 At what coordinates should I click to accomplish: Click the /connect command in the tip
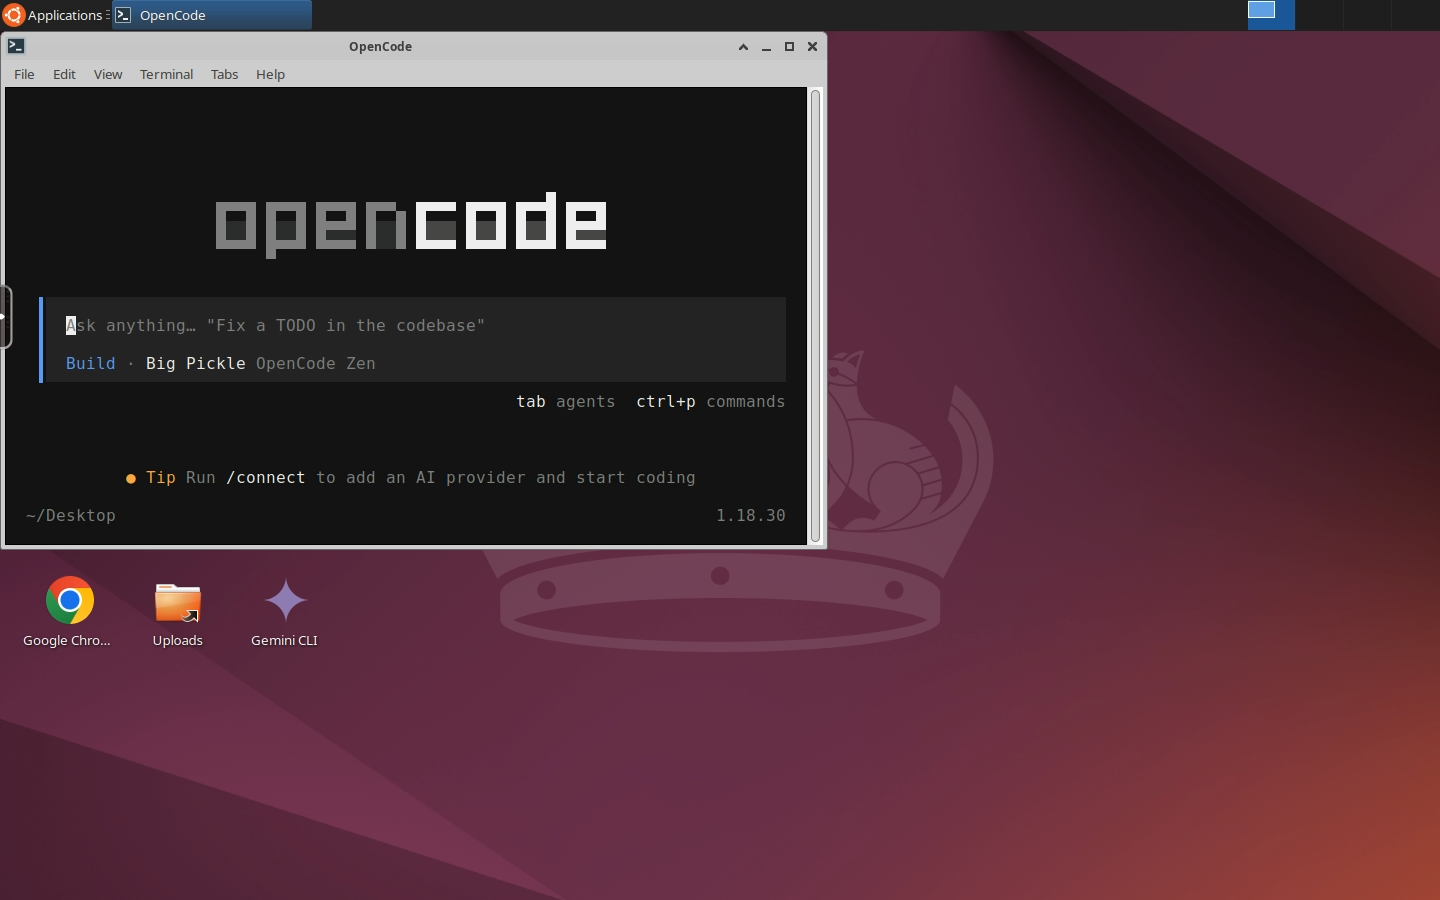coord(266,477)
